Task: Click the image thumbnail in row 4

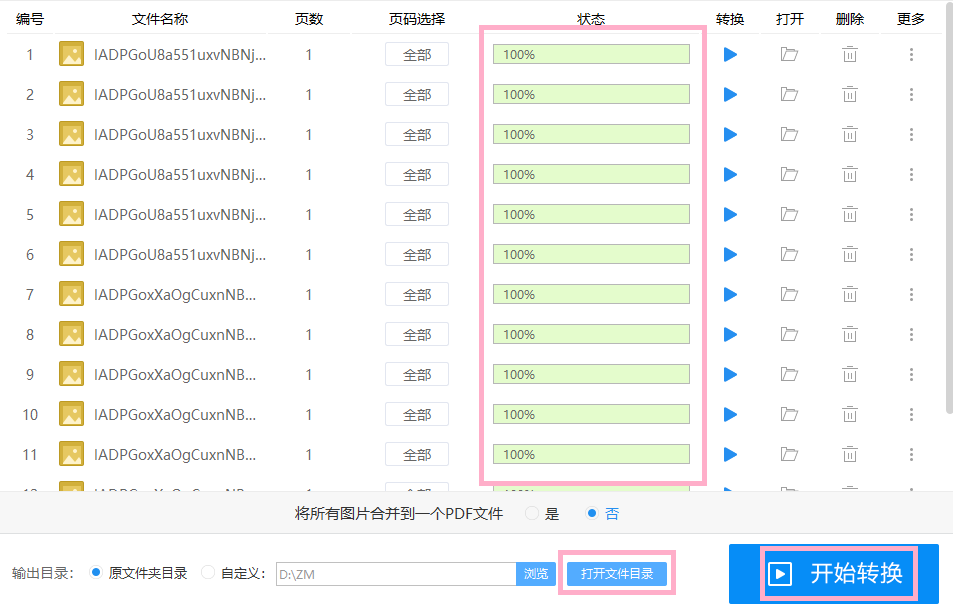Action: coord(71,173)
